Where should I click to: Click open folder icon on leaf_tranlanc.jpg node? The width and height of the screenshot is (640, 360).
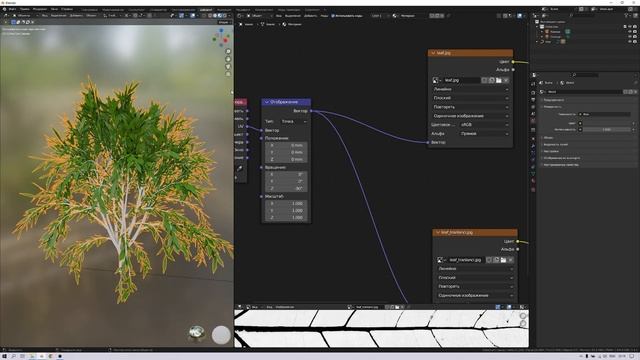click(x=503, y=260)
